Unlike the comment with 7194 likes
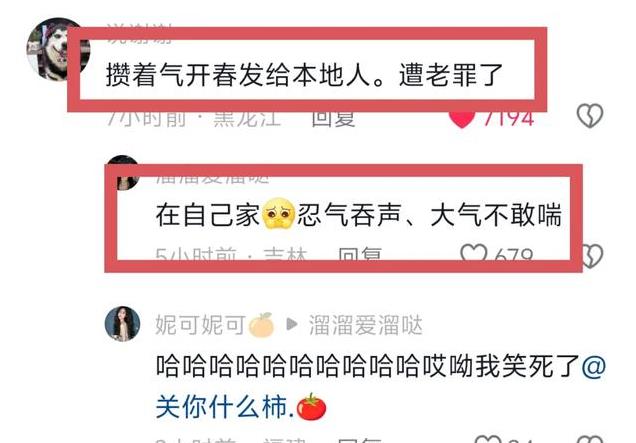 point(462,118)
